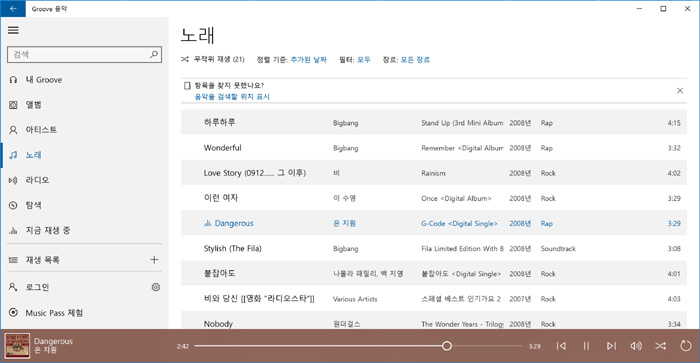Click 음악을 검색할 위치 표시 link
Image resolution: width=700 pixels, height=363 pixels.
232,96
